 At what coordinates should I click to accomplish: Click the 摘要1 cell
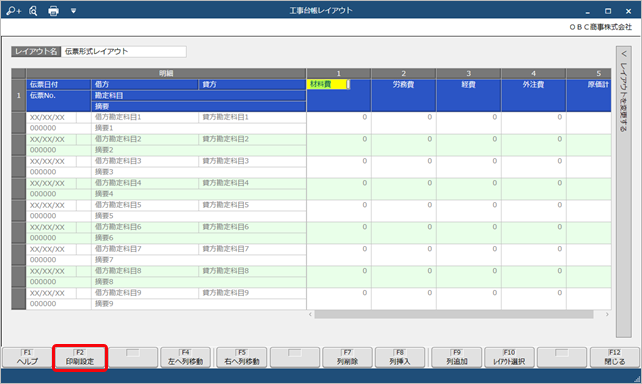[x=199, y=128]
